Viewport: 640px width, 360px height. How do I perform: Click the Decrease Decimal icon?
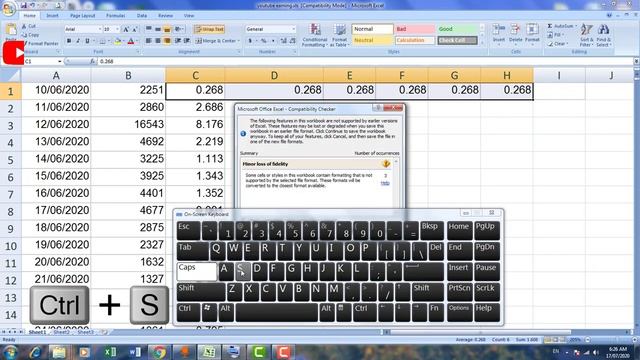pos(292,41)
